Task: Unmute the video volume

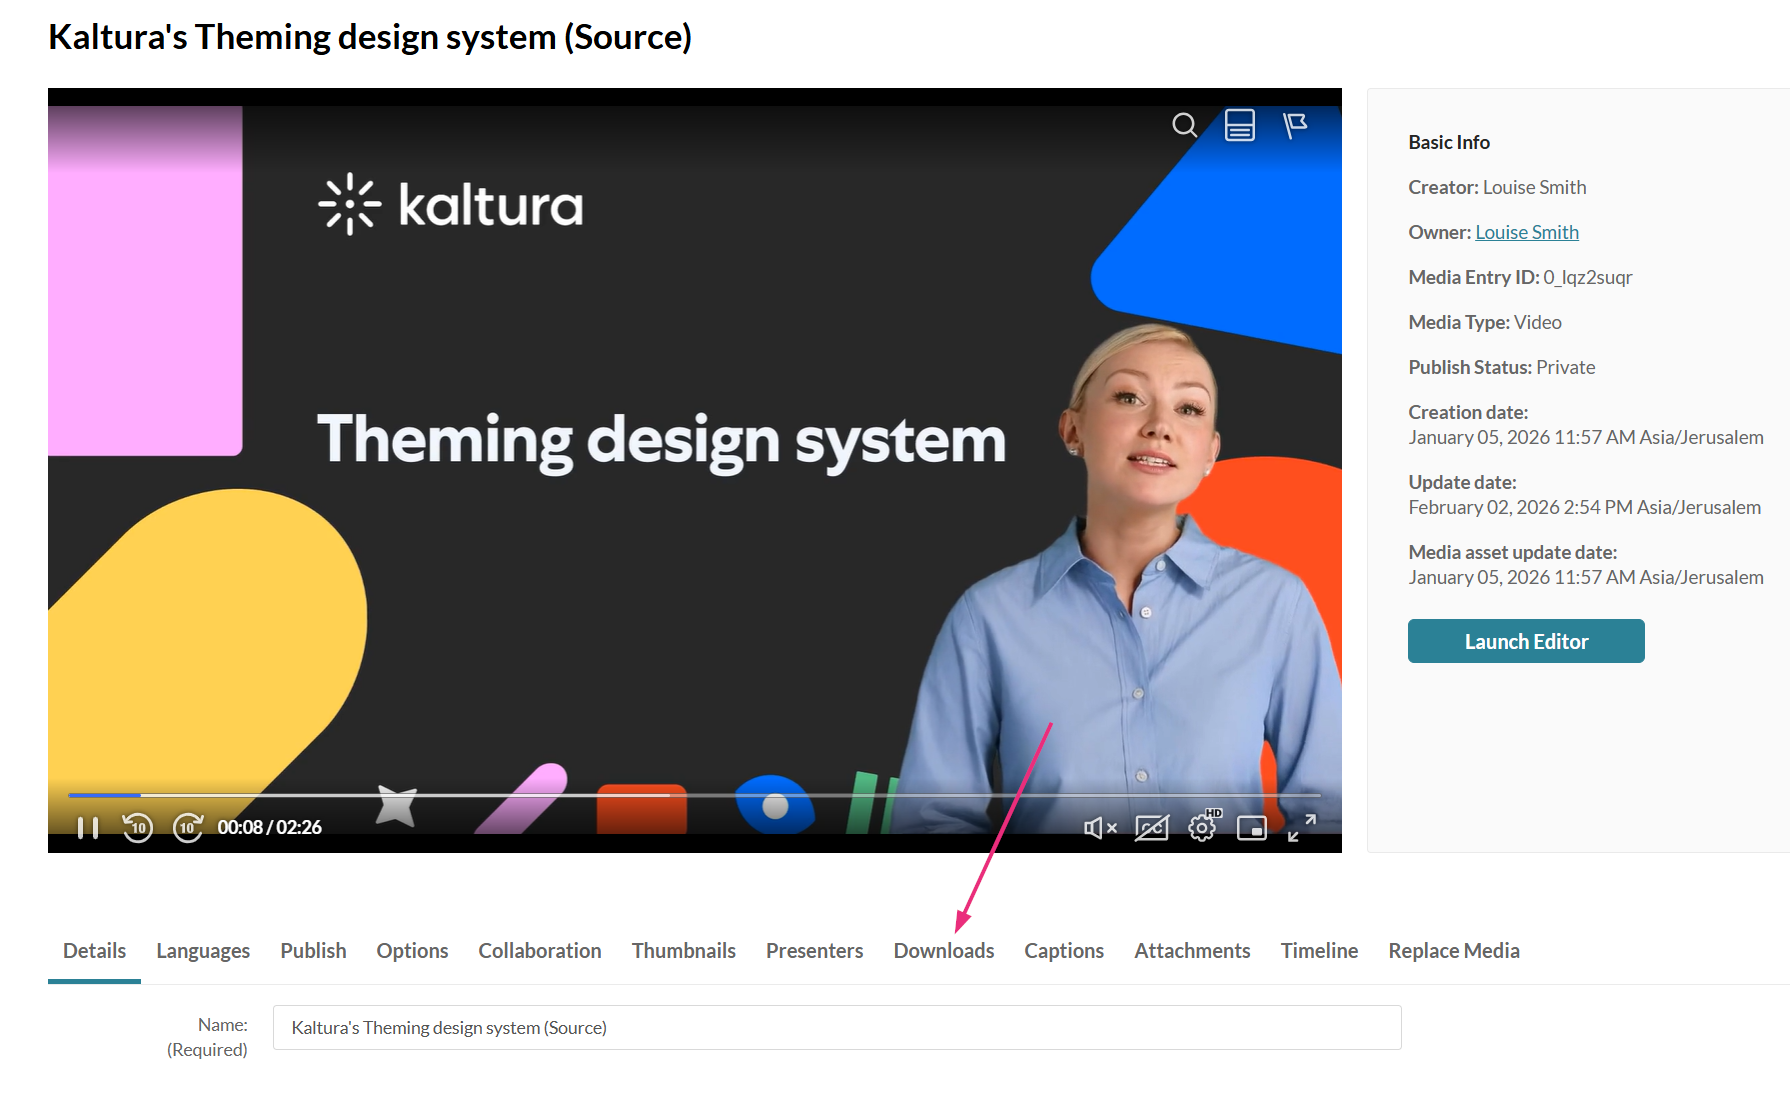Action: click(1100, 828)
